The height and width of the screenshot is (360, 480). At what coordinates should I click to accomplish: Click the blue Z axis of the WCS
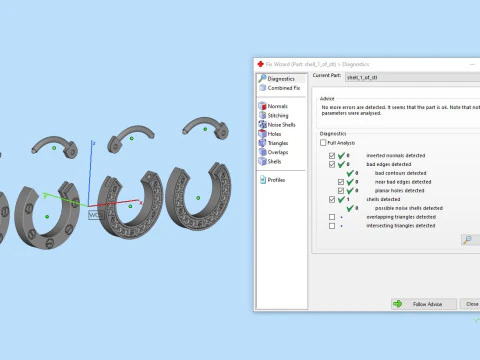click(x=90, y=173)
